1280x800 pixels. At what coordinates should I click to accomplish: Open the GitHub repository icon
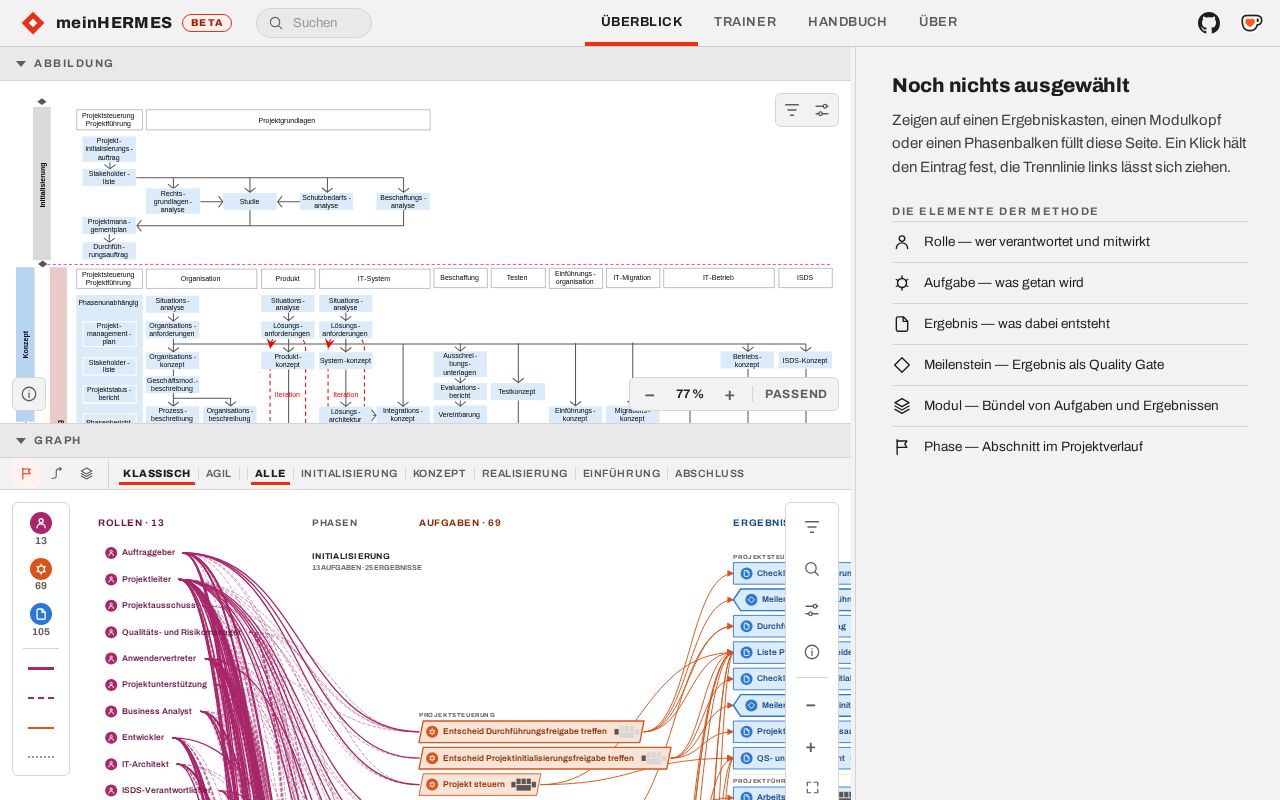tap(1209, 23)
